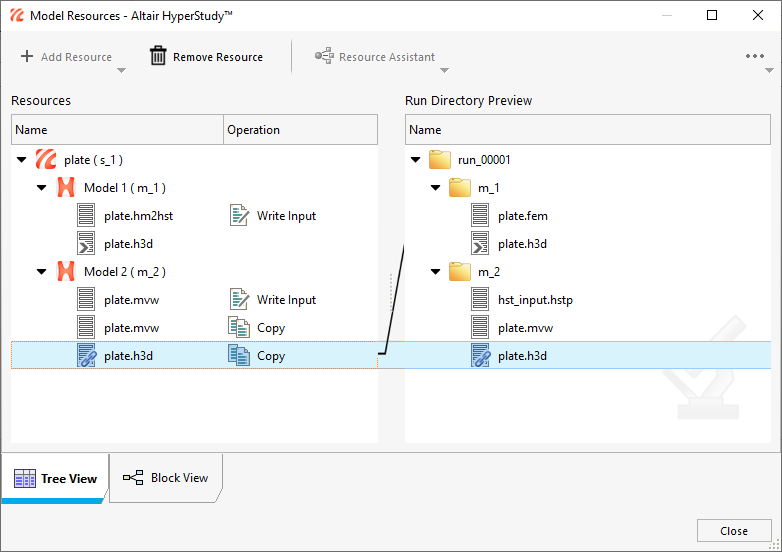Open the Resource Assistant dropdown arrow
782x552 pixels.
coord(444,71)
